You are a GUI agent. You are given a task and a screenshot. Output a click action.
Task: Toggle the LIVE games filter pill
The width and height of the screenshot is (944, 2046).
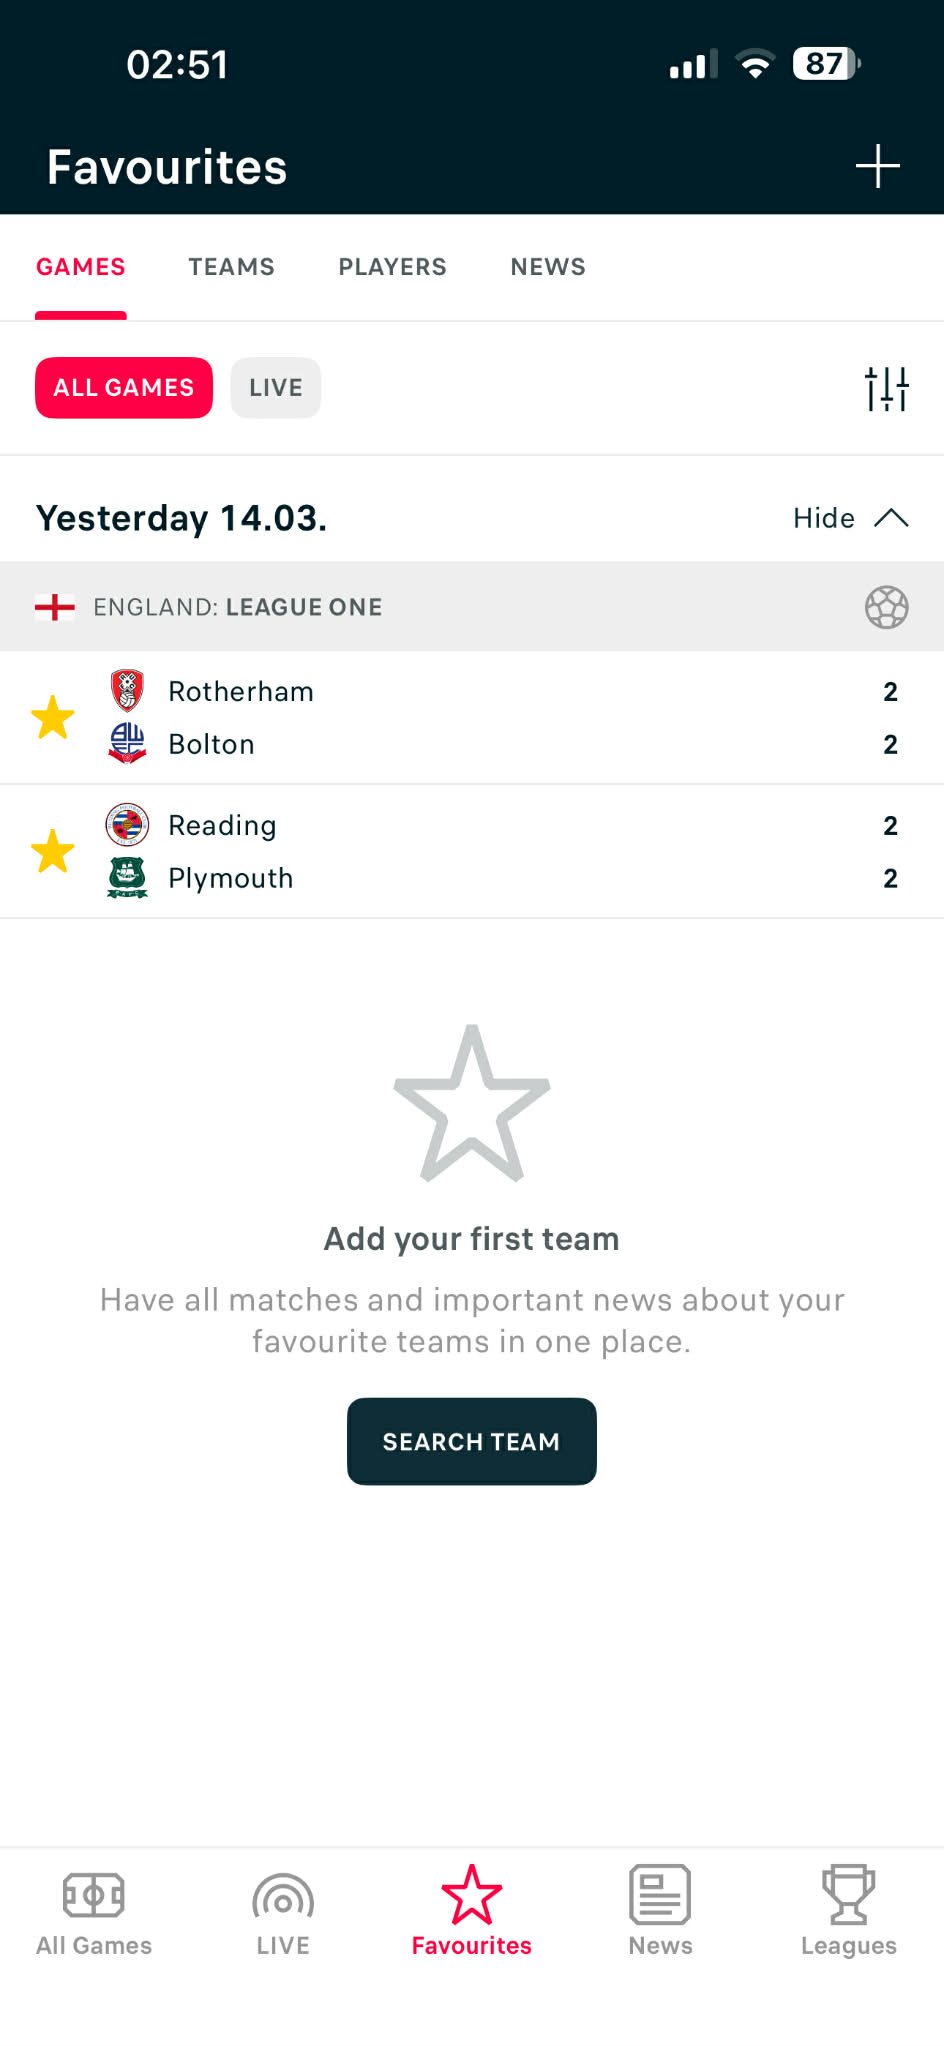(275, 388)
